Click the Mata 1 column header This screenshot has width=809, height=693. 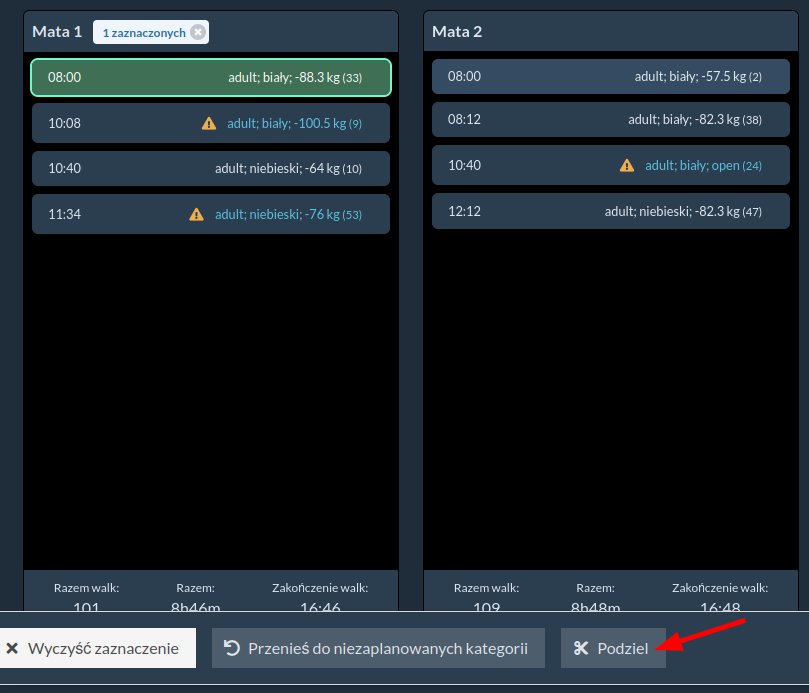(57, 32)
